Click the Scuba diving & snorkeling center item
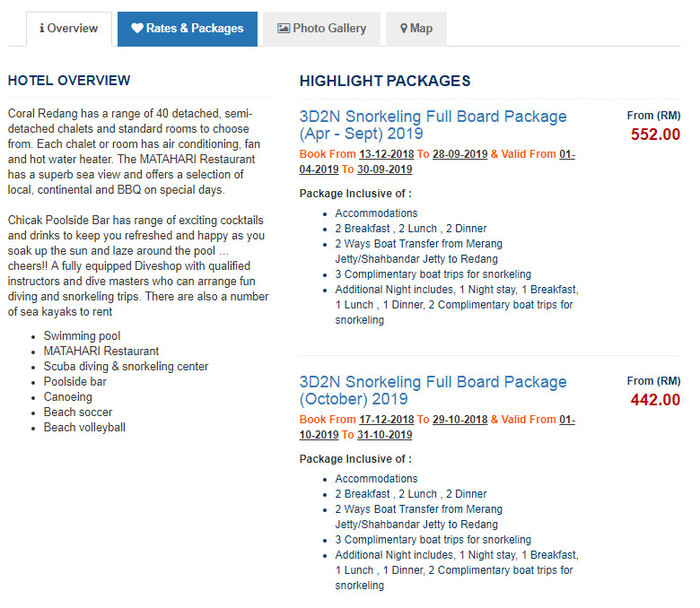 tap(126, 367)
